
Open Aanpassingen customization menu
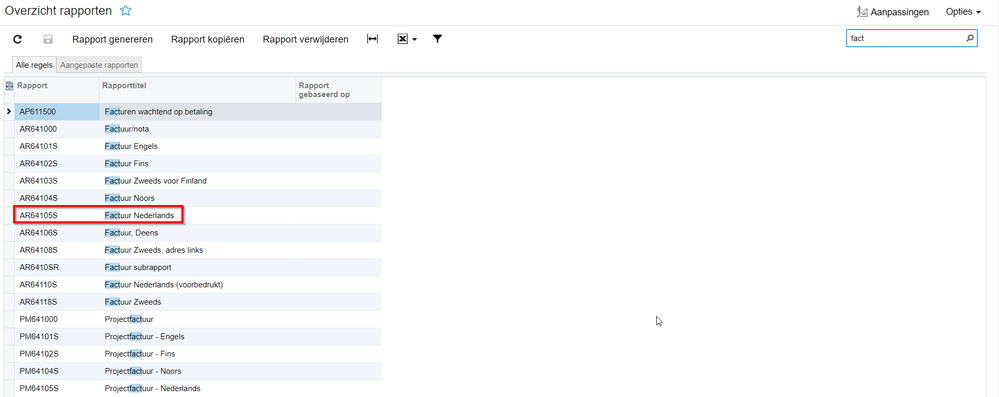coord(893,12)
